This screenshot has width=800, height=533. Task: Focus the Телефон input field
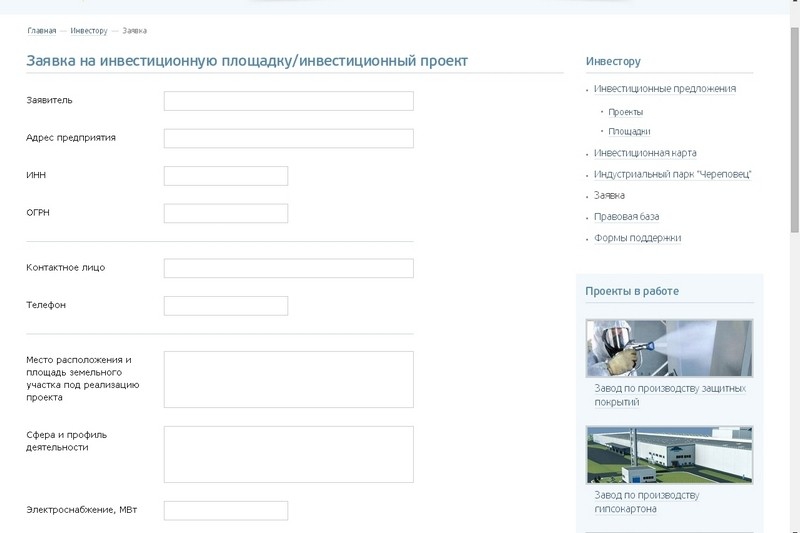[x=225, y=305]
